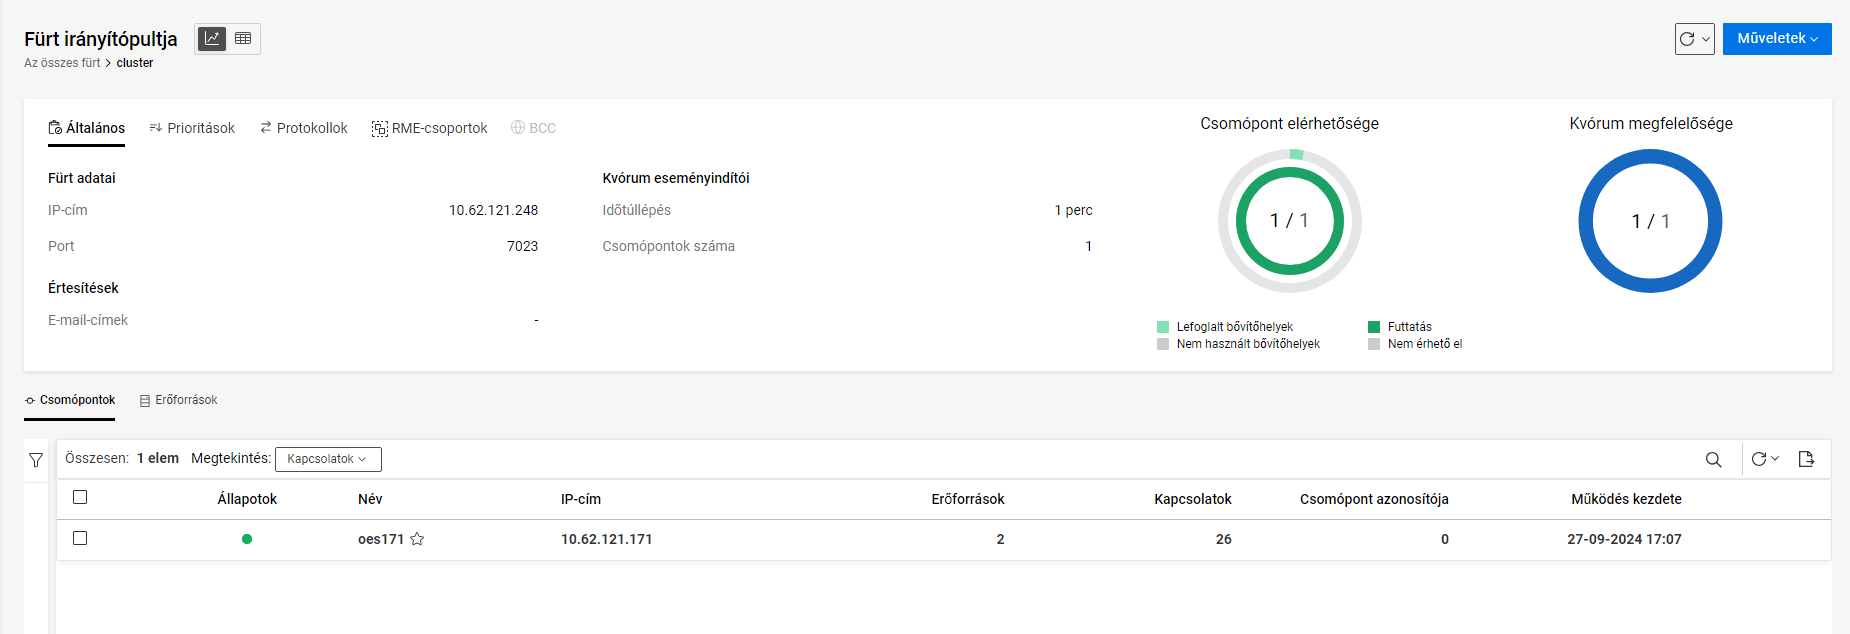Click the export icon in table toolbar

tap(1806, 459)
